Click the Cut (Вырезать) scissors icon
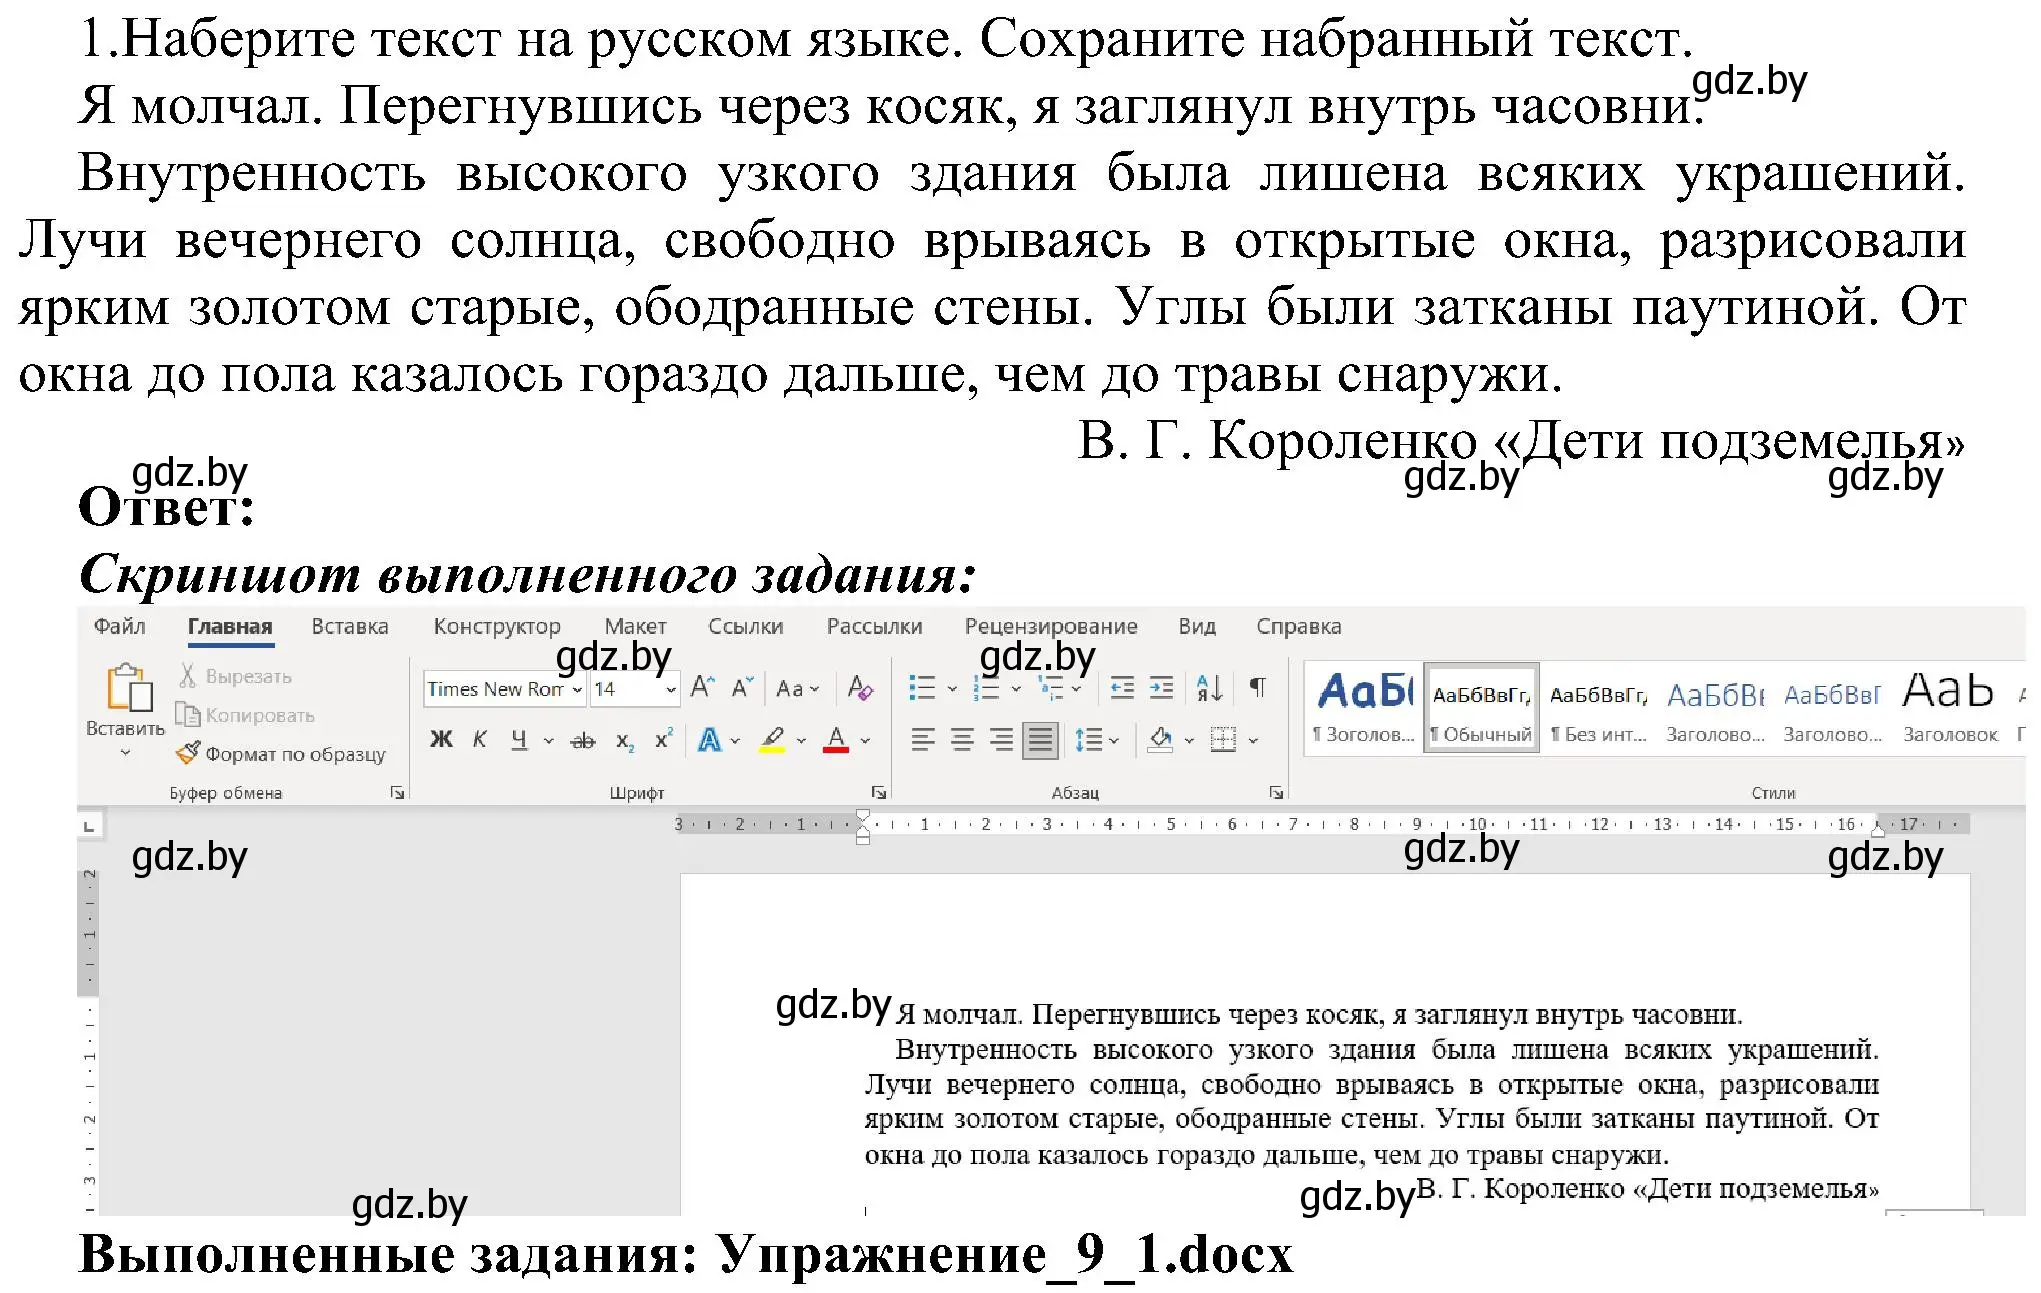This screenshot has width=2041, height=1293. 187,676
